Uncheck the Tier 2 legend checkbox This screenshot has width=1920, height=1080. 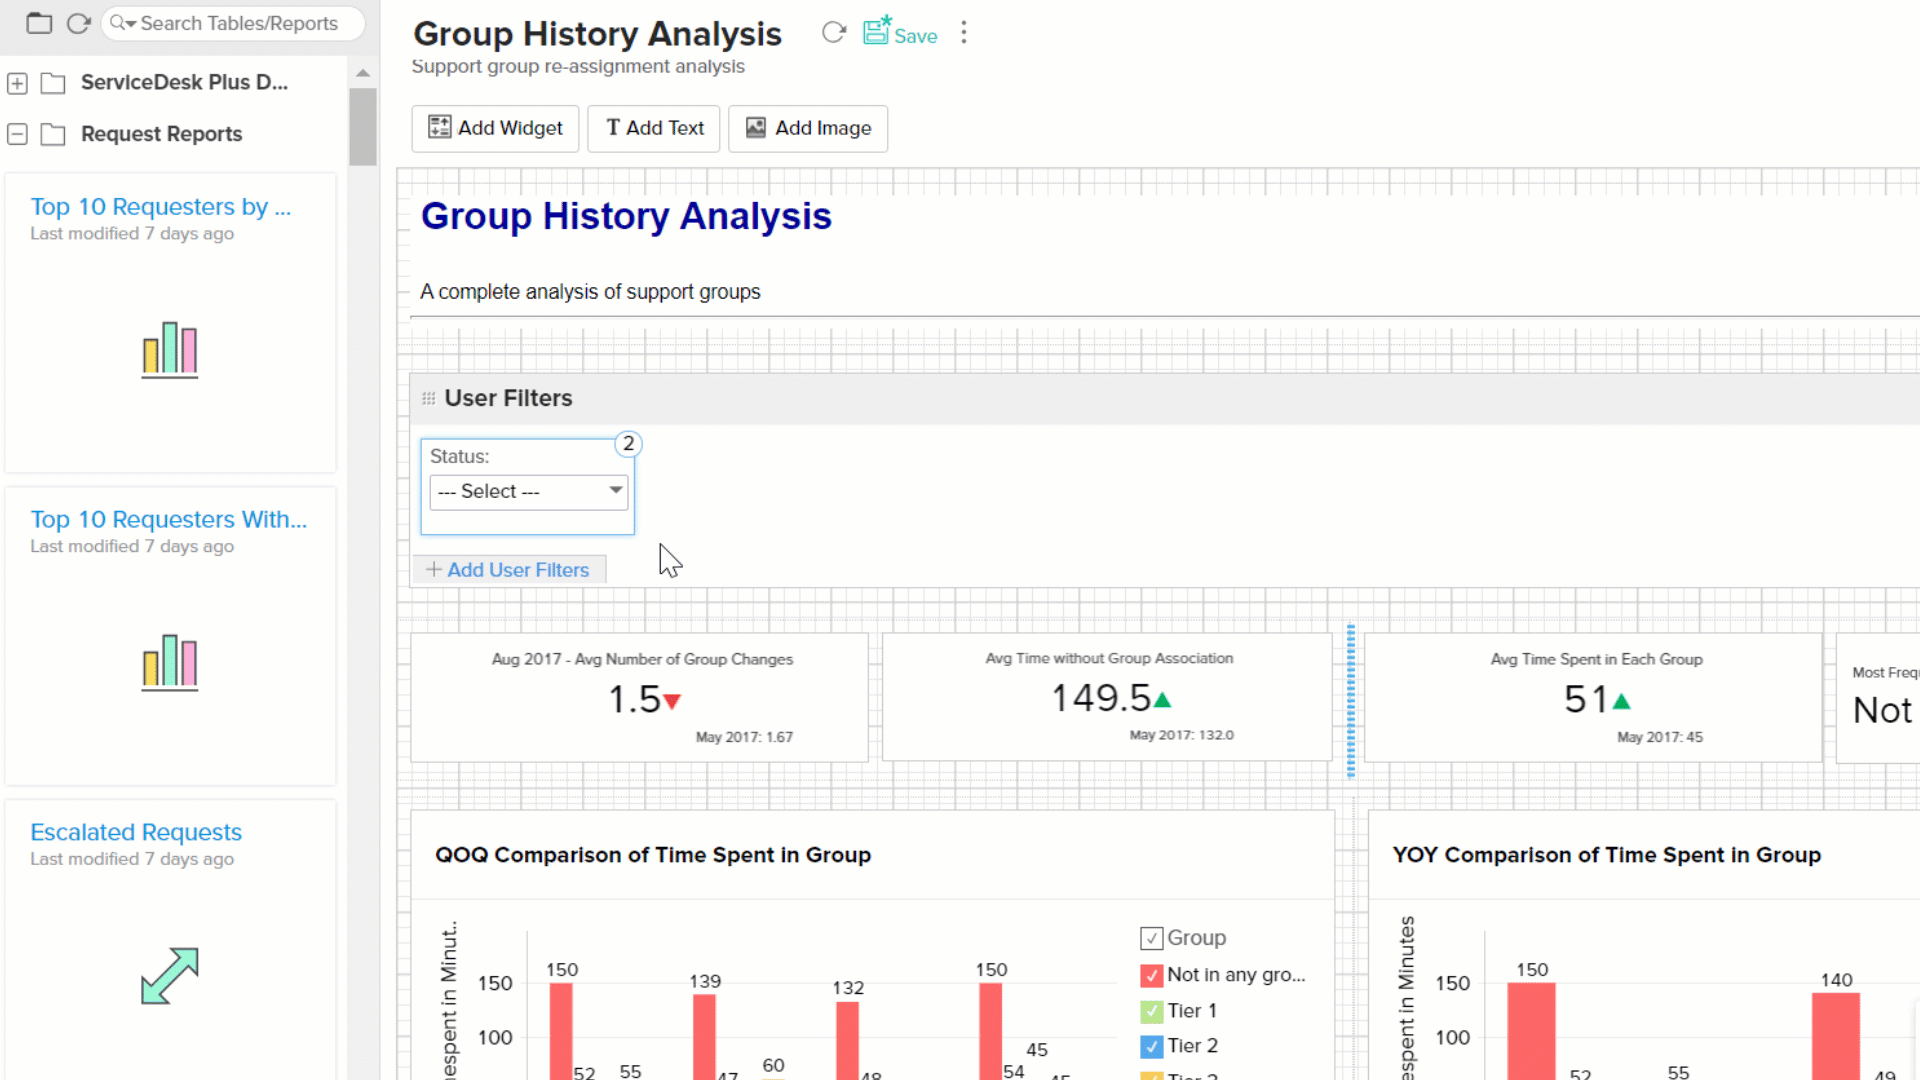[1152, 1046]
